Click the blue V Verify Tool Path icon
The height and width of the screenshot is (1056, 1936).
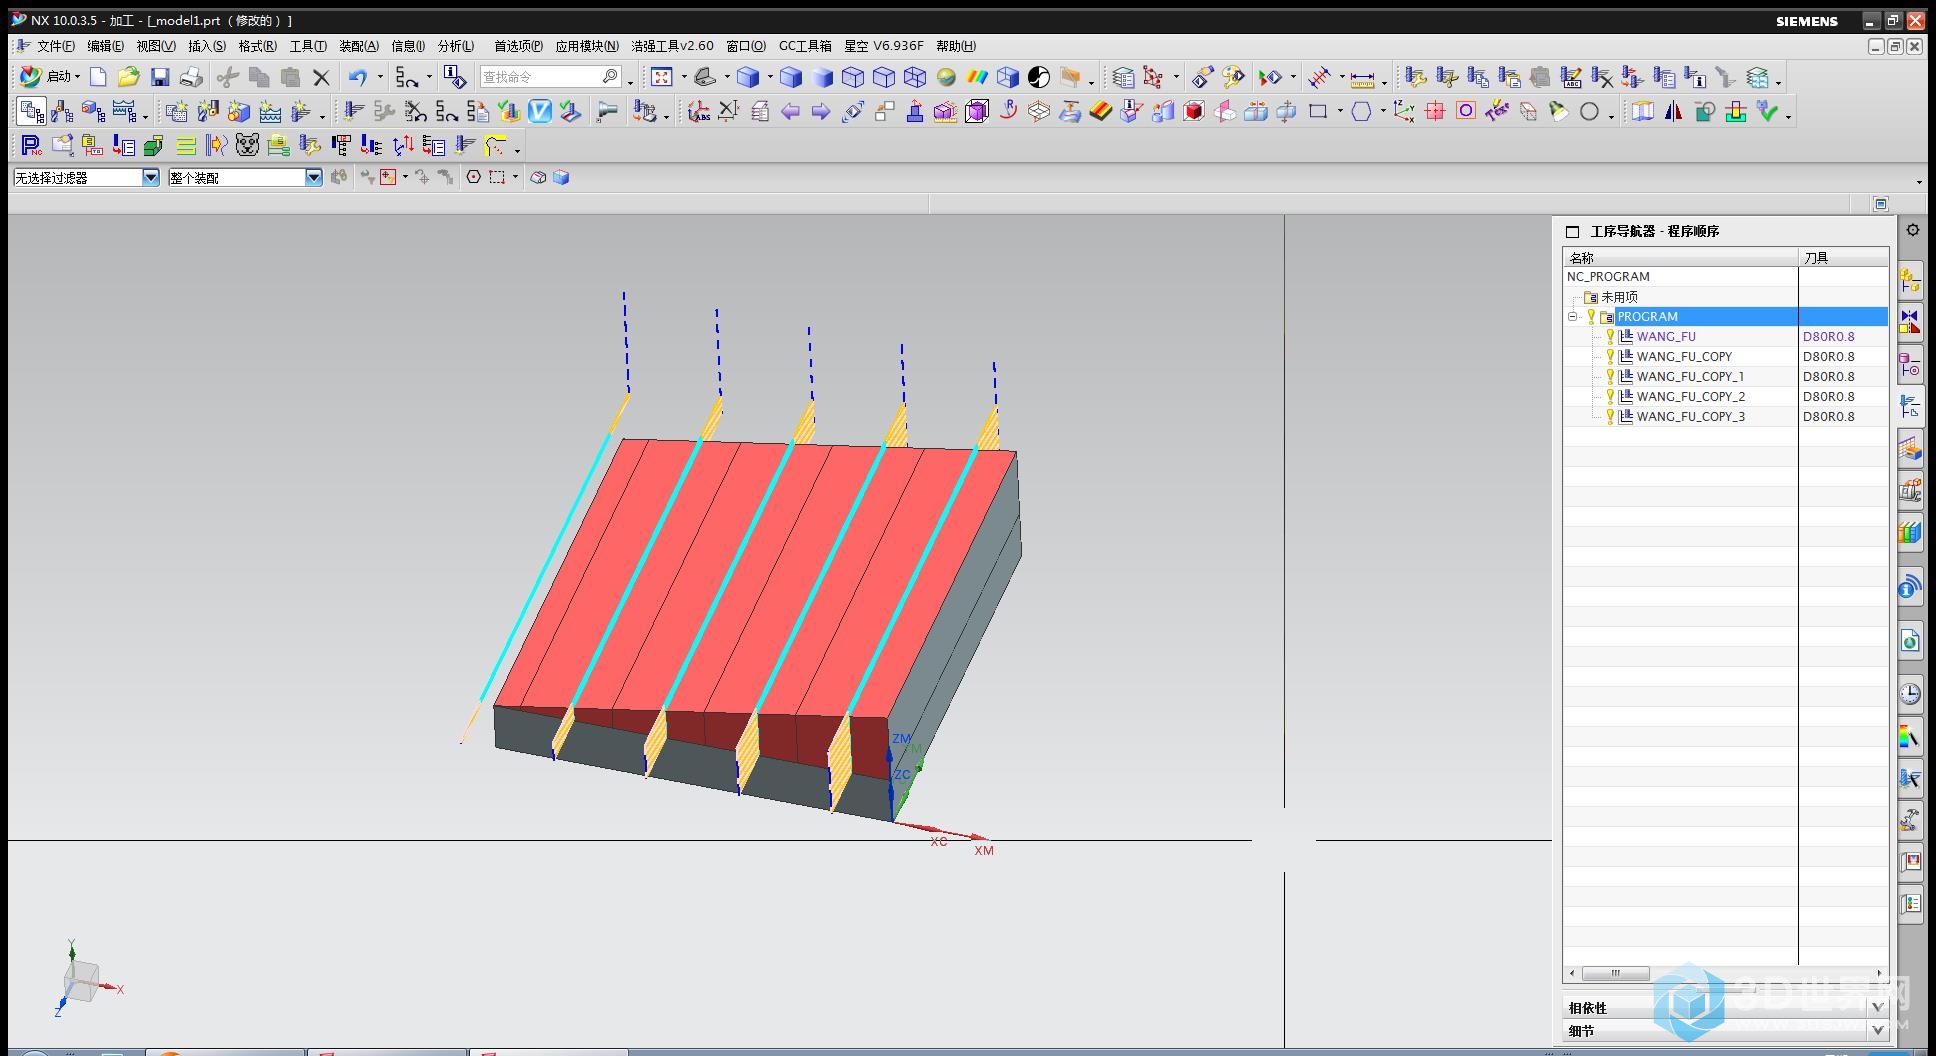click(539, 111)
